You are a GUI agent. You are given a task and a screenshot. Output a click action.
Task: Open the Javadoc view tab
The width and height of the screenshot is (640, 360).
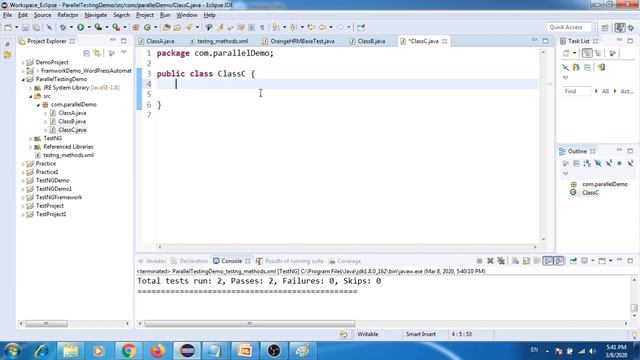coord(152,261)
